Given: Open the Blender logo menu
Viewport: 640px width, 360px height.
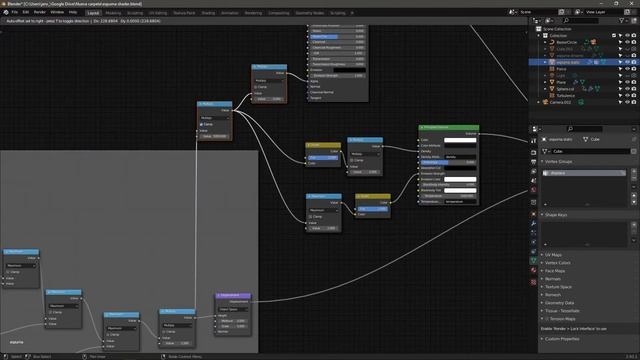Looking at the screenshot, I should pyautogui.click(x=6, y=12).
